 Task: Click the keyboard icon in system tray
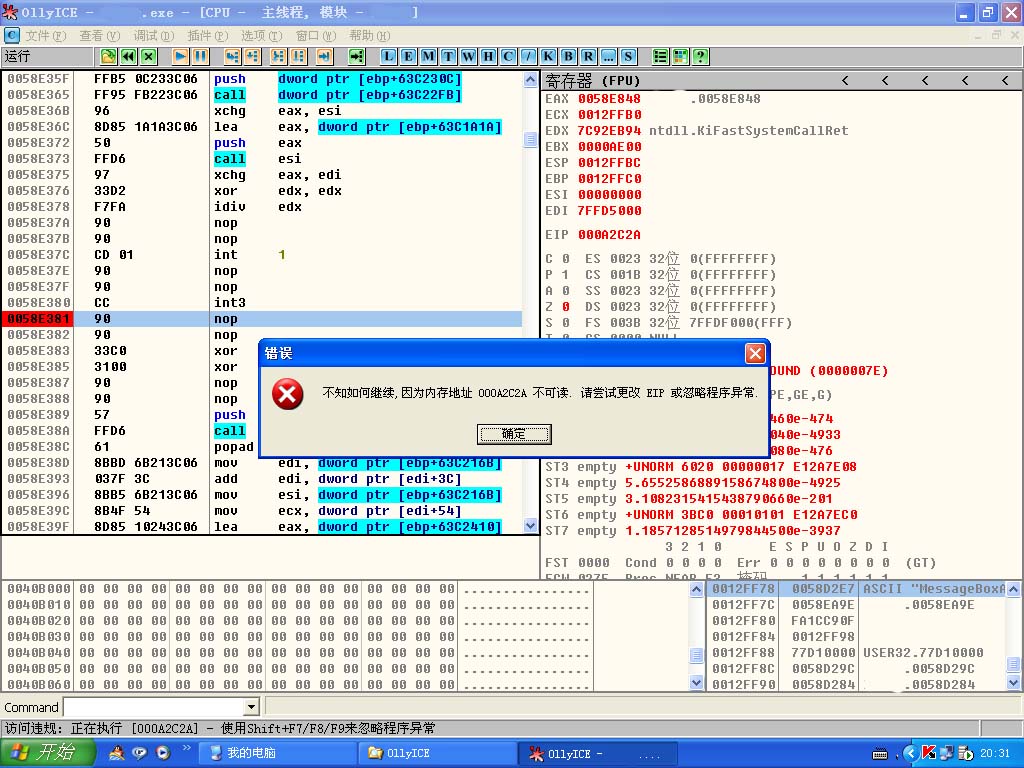pyautogui.click(x=880, y=754)
